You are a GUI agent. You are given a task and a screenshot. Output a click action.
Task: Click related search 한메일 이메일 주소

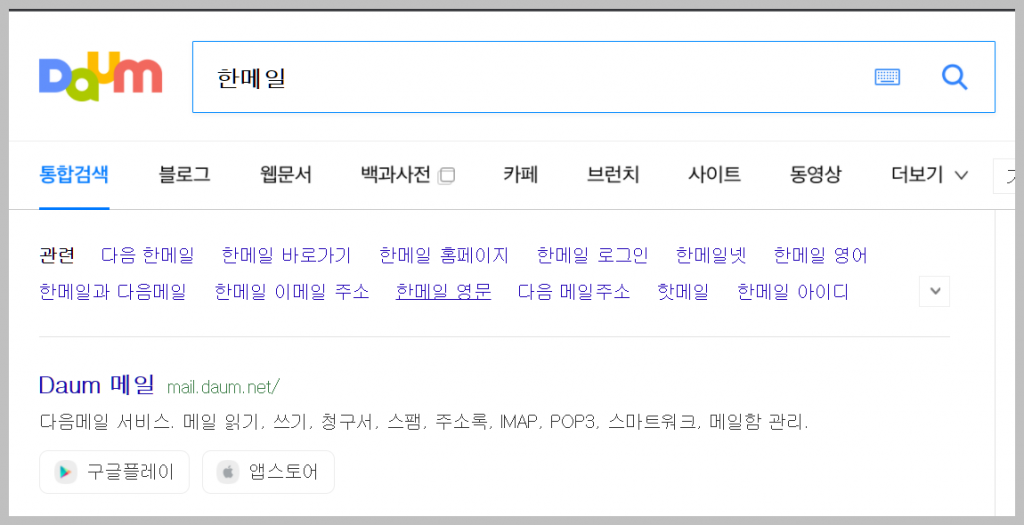click(x=291, y=291)
